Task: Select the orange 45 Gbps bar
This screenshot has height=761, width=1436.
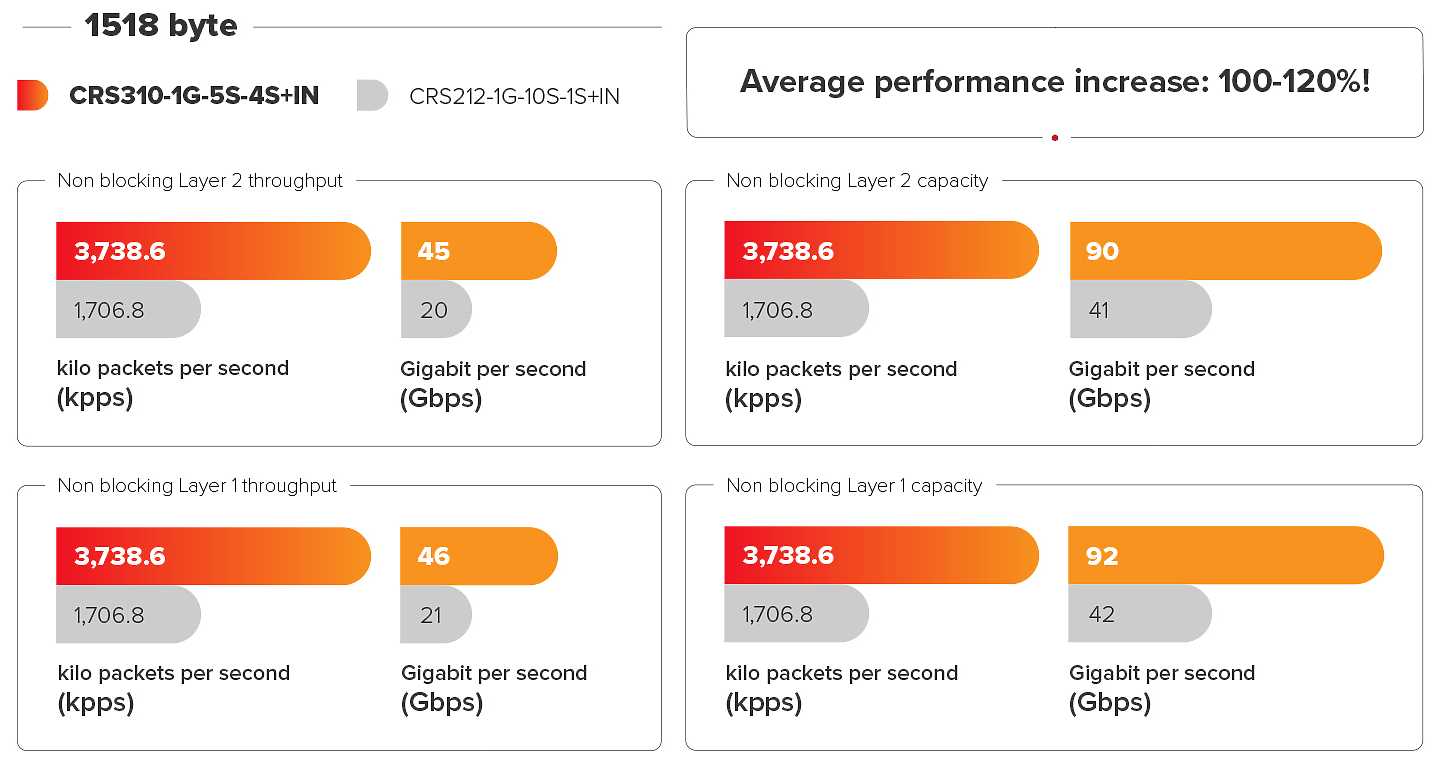Action: coord(478,251)
